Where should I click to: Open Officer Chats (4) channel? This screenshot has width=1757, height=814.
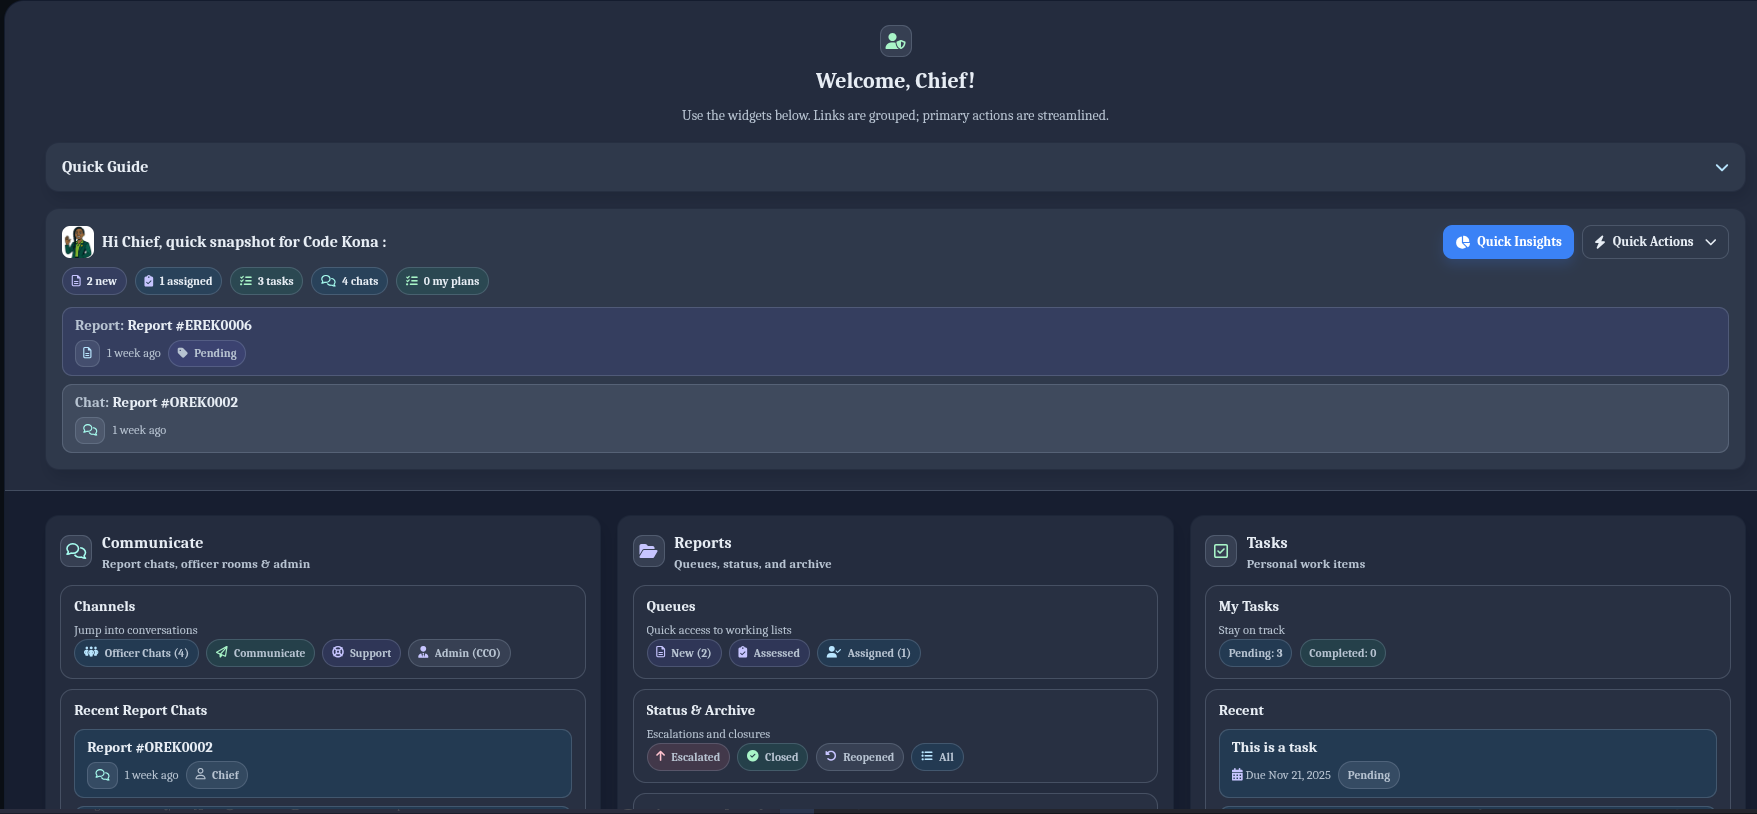(136, 653)
